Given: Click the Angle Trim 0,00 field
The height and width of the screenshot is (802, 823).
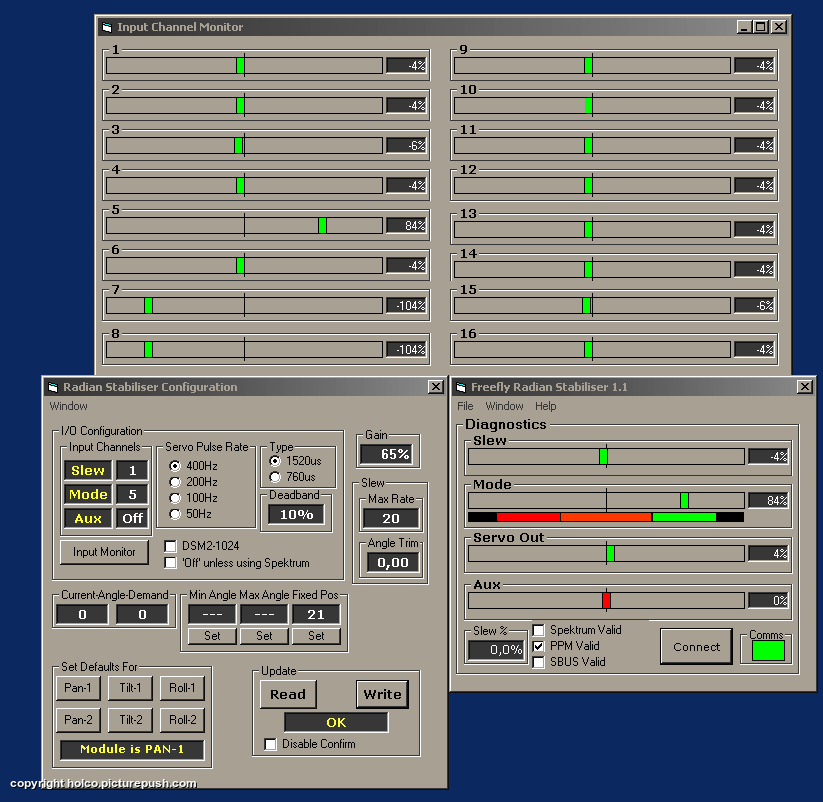Looking at the screenshot, I should (x=393, y=563).
